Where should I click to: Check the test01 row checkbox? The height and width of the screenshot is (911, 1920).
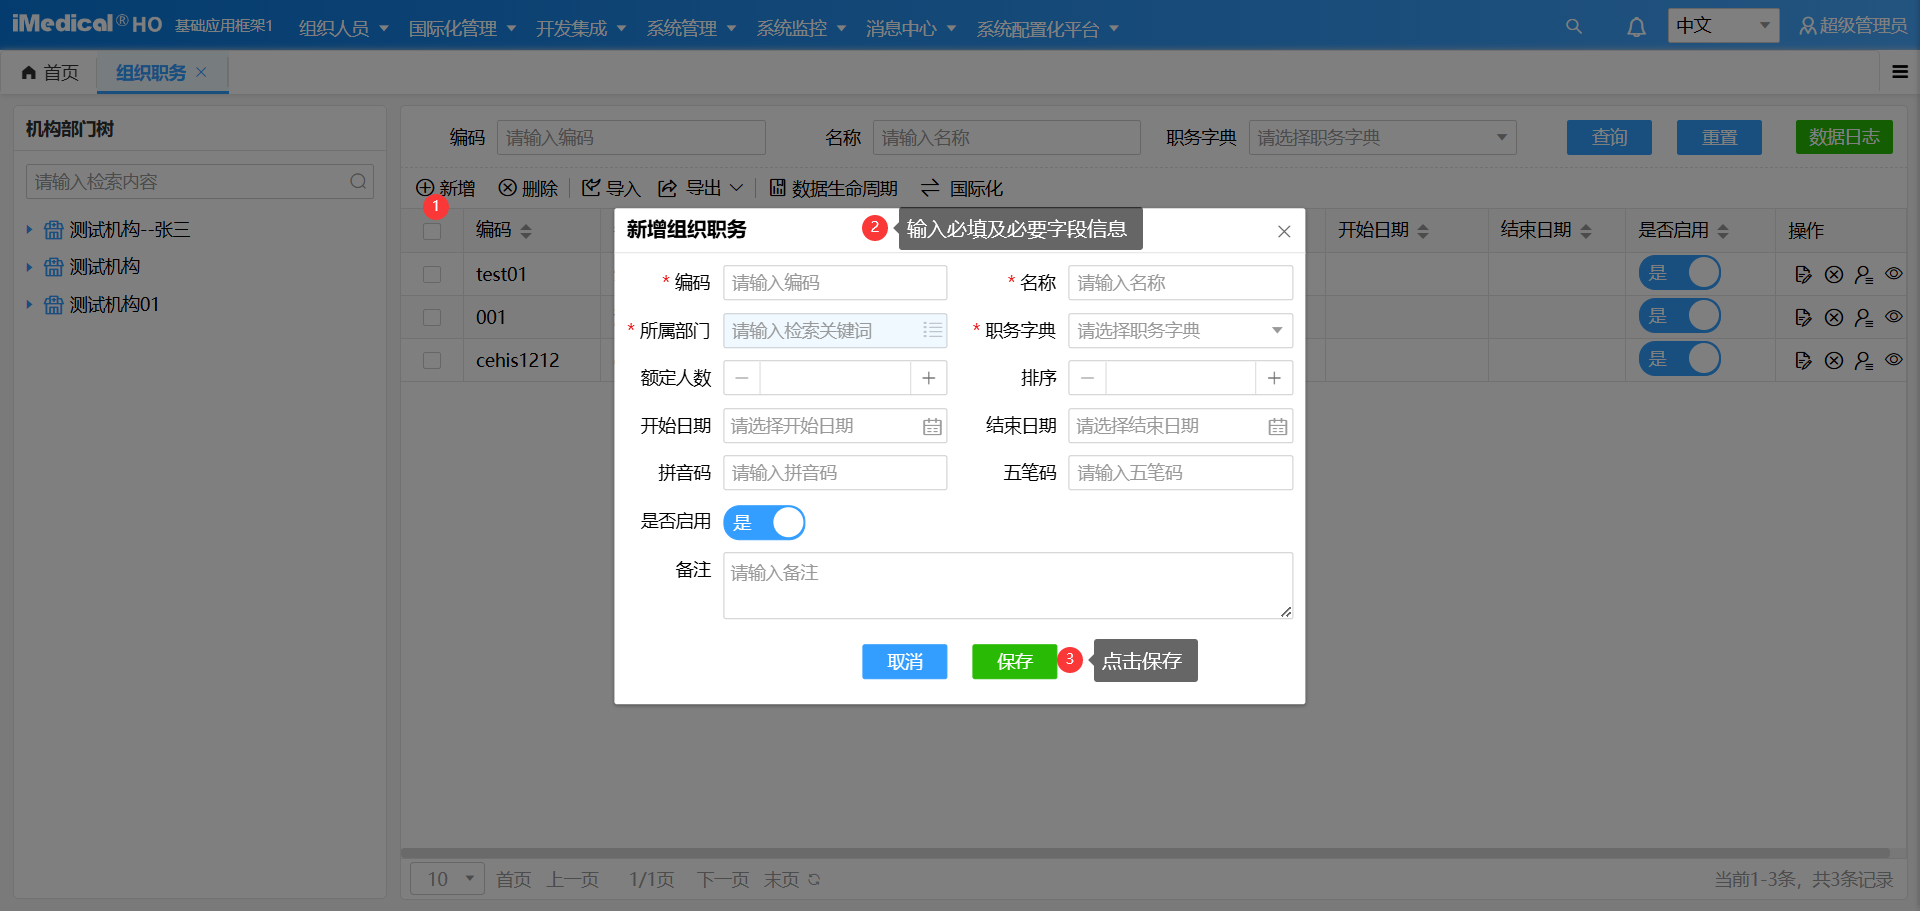click(432, 274)
